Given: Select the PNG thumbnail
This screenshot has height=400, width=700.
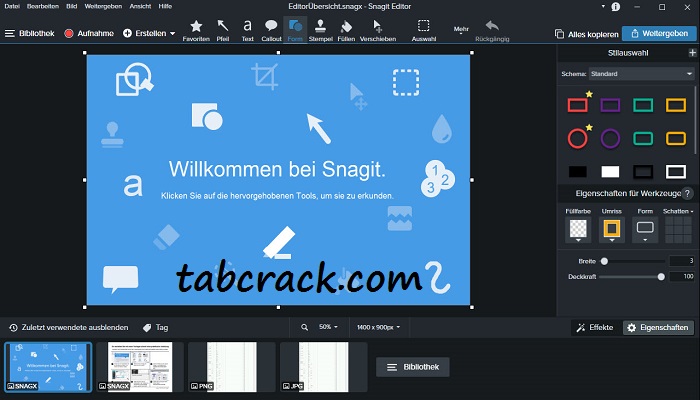Looking at the screenshot, I should [x=232, y=367].
